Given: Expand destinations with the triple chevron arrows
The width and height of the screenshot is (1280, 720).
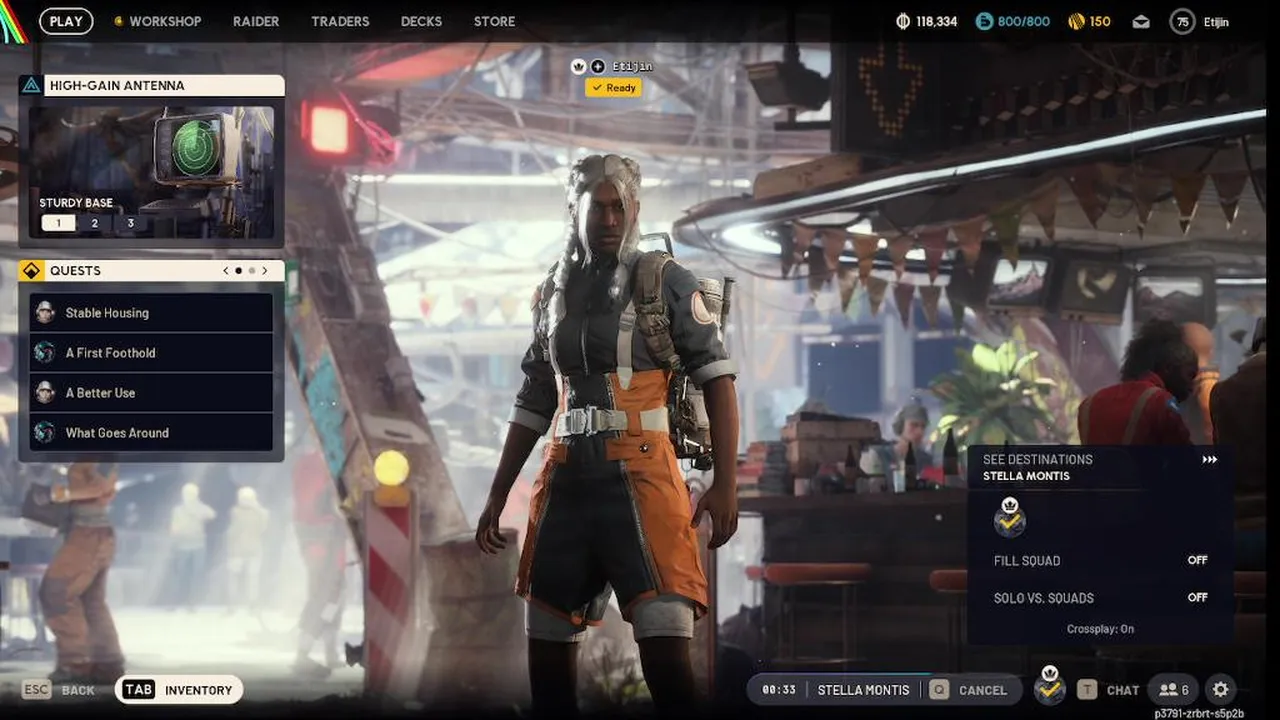Looking at the screenshot, I should click(1209, 460).
